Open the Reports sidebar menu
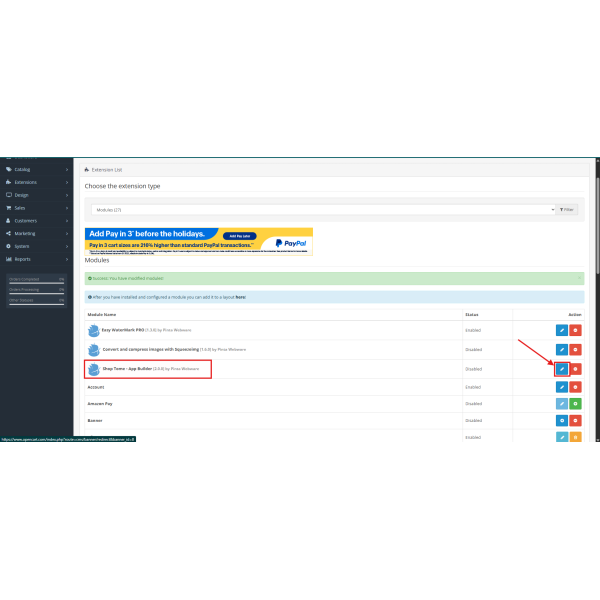This screenshot has height=600, width=600. pos(36,259)
